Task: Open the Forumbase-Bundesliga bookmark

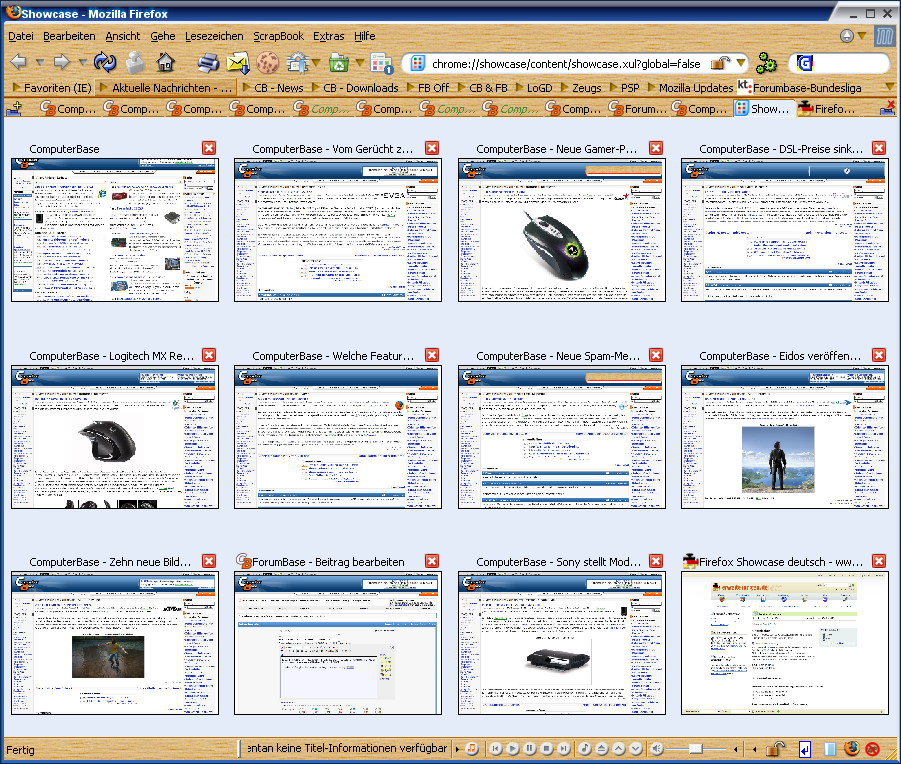Action: pyautogui.click(x=800, y=87)
